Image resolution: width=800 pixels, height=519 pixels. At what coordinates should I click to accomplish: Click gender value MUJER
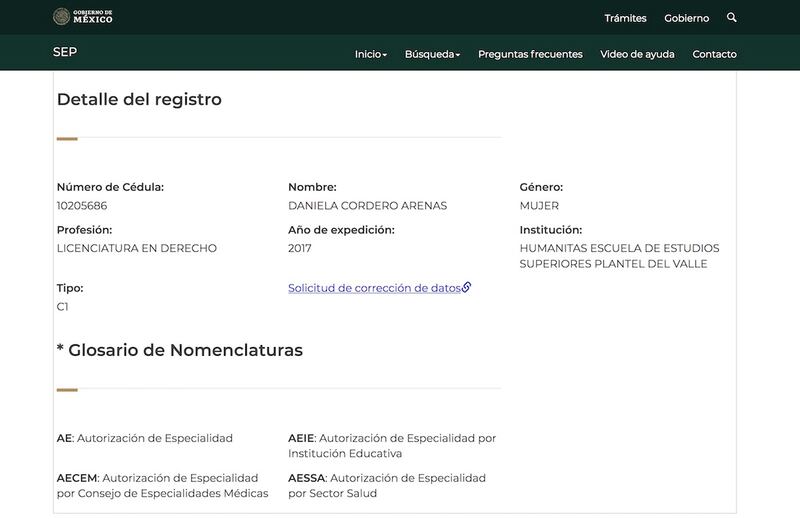coord(539,206)
